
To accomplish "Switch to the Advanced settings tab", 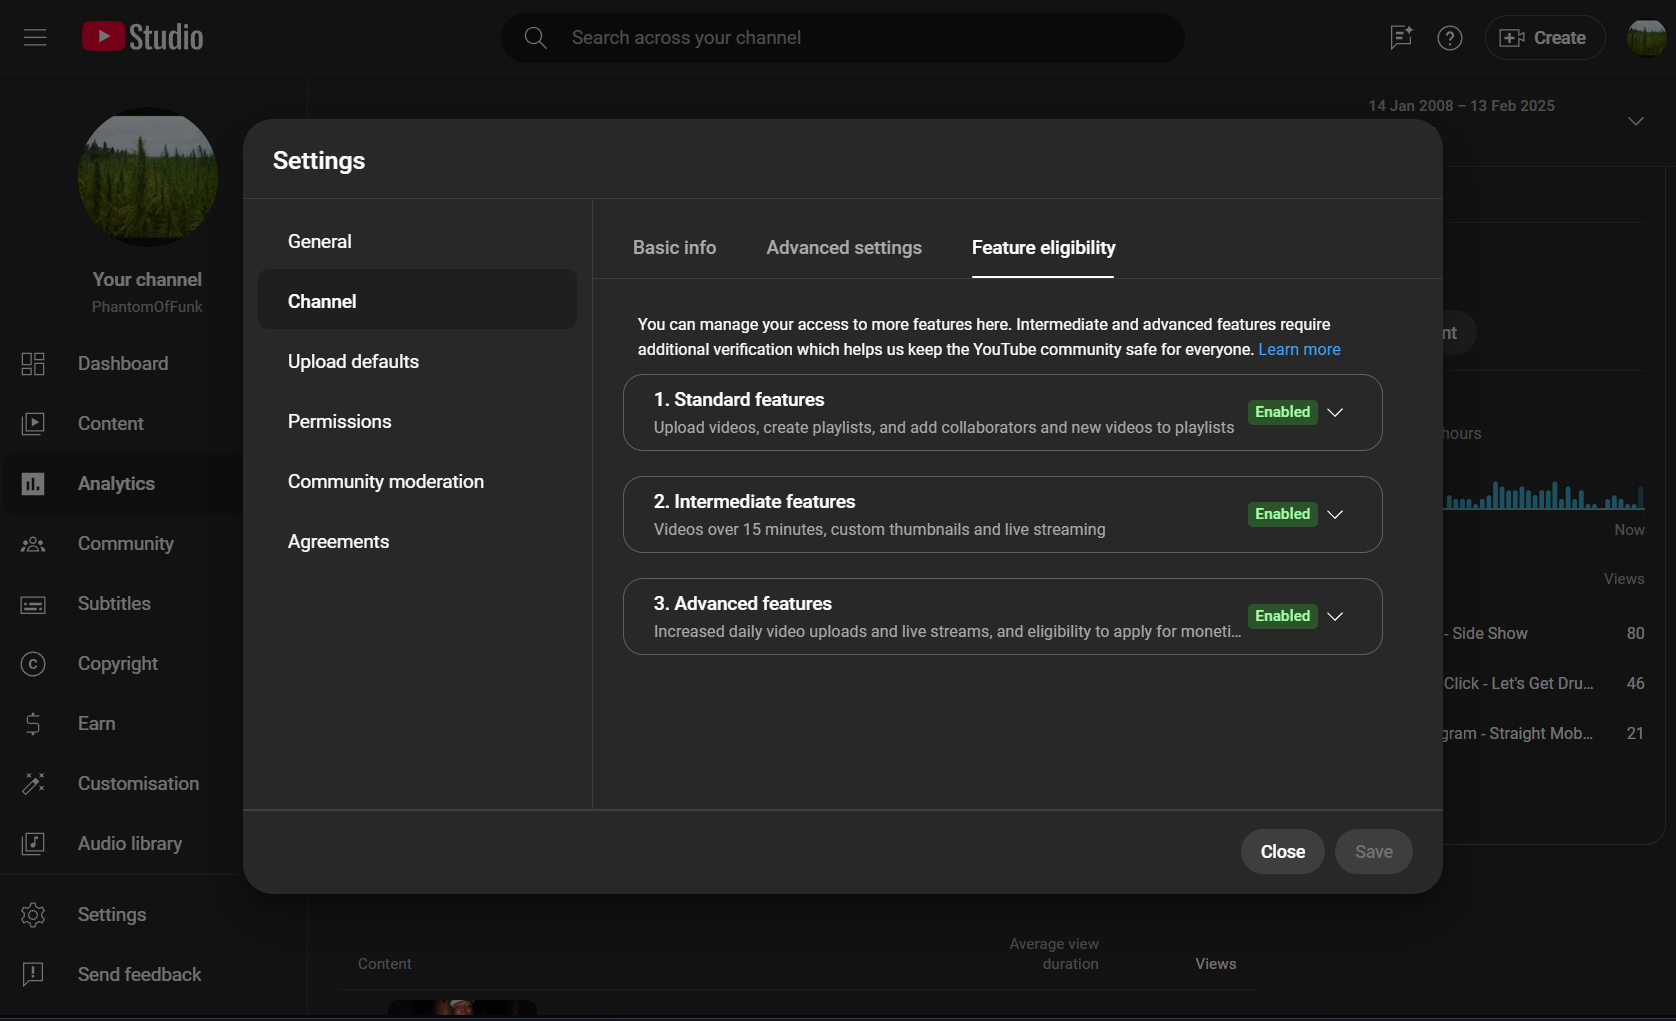I will pos(844,248).
